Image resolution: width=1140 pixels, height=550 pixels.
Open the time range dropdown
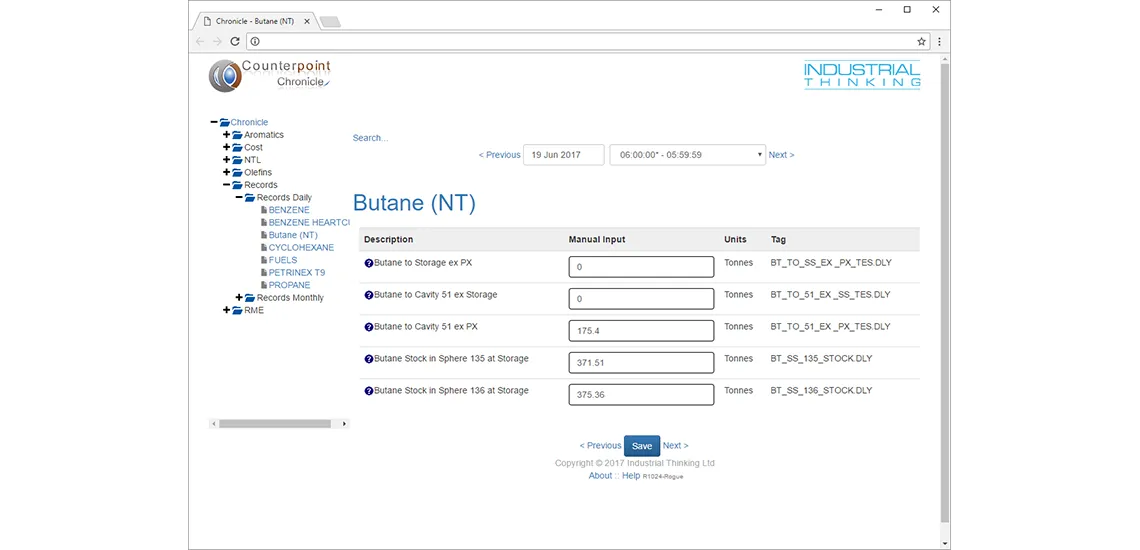687,155
